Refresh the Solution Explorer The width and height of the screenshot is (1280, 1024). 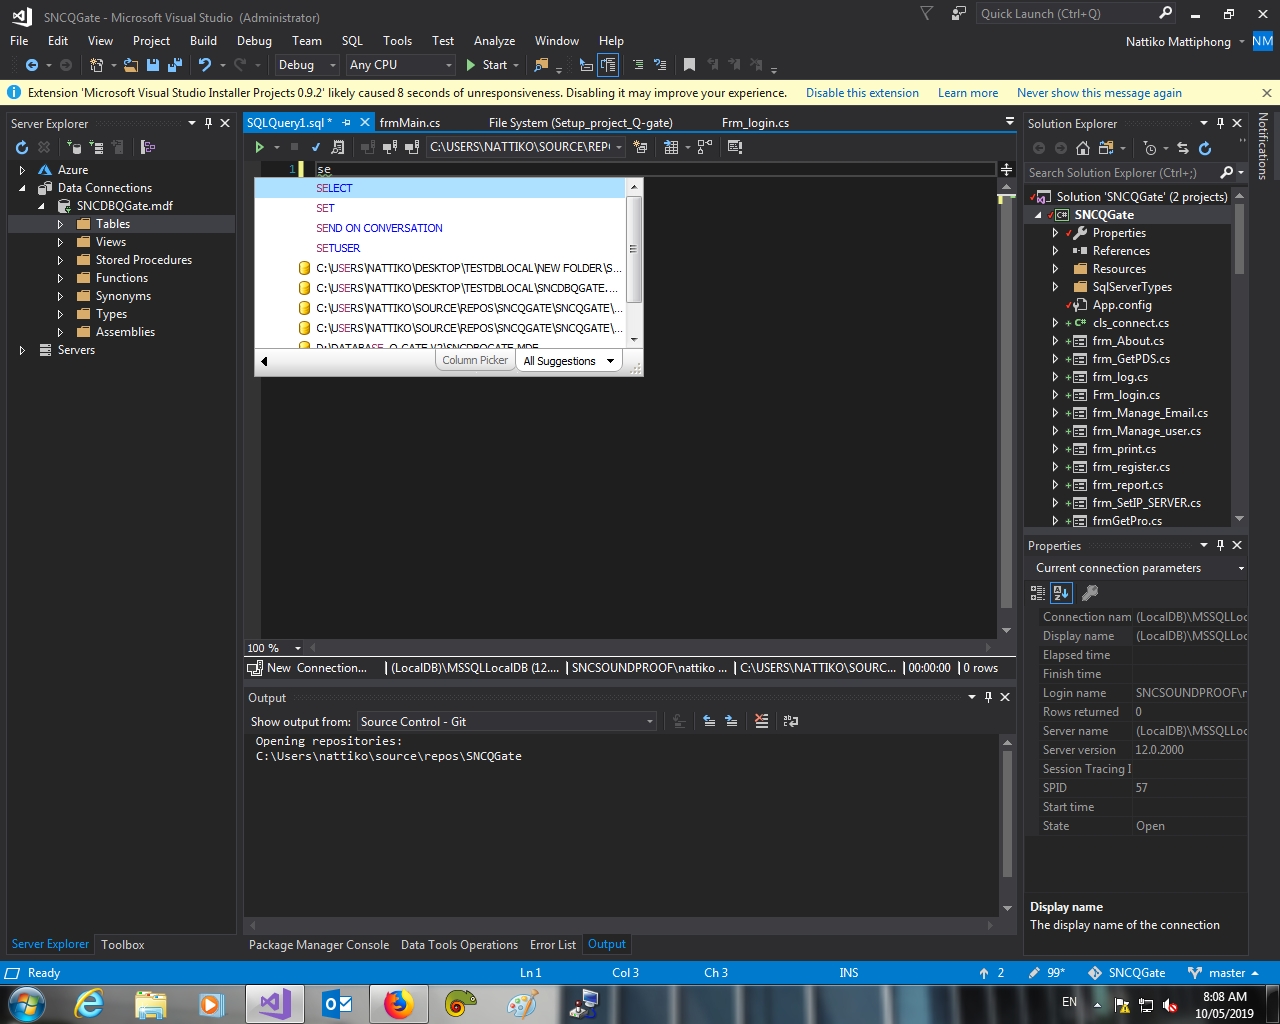1205,148
